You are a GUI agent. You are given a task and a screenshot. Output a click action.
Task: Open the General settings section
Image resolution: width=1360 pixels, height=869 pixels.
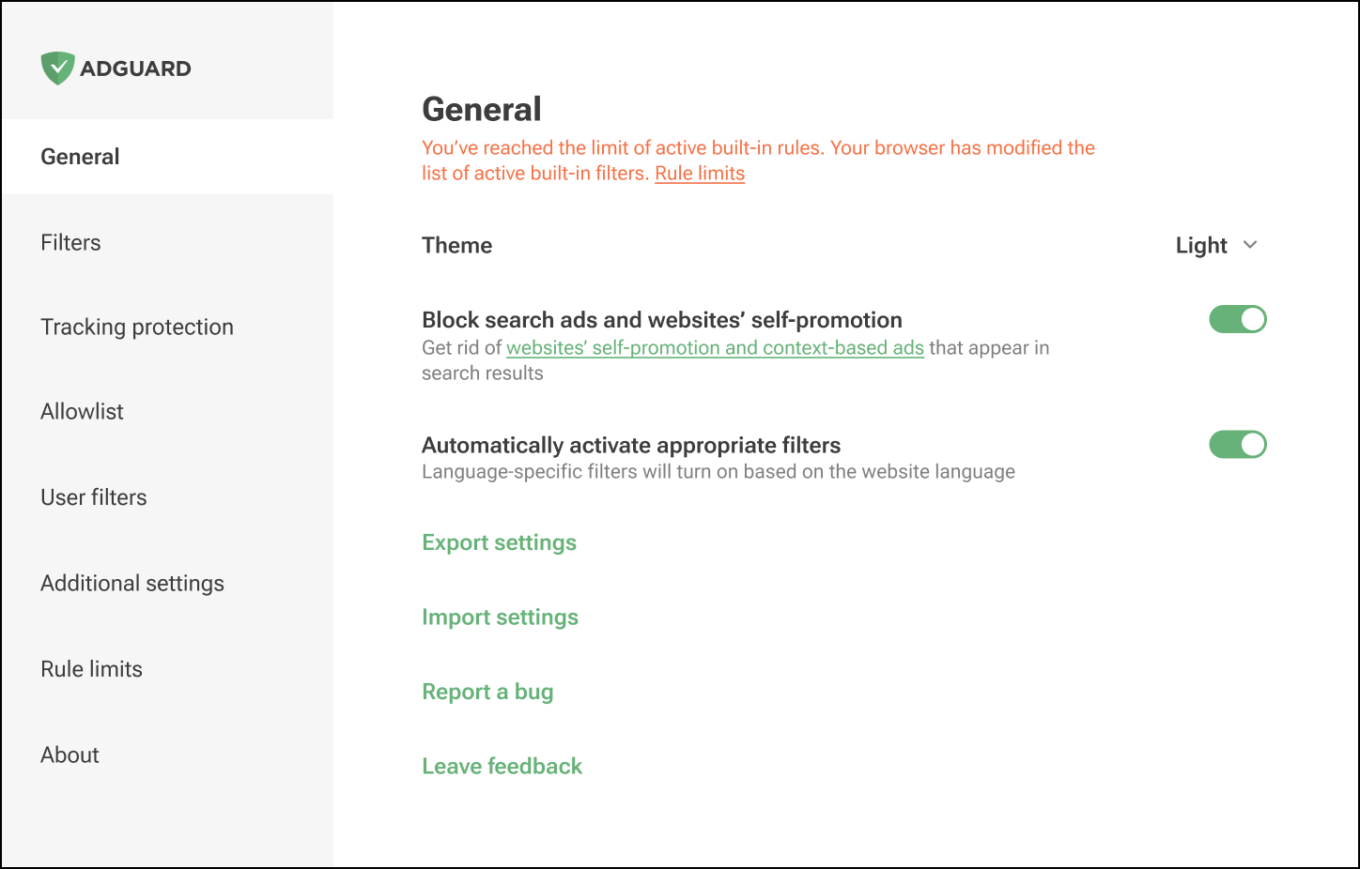point(80,157)
